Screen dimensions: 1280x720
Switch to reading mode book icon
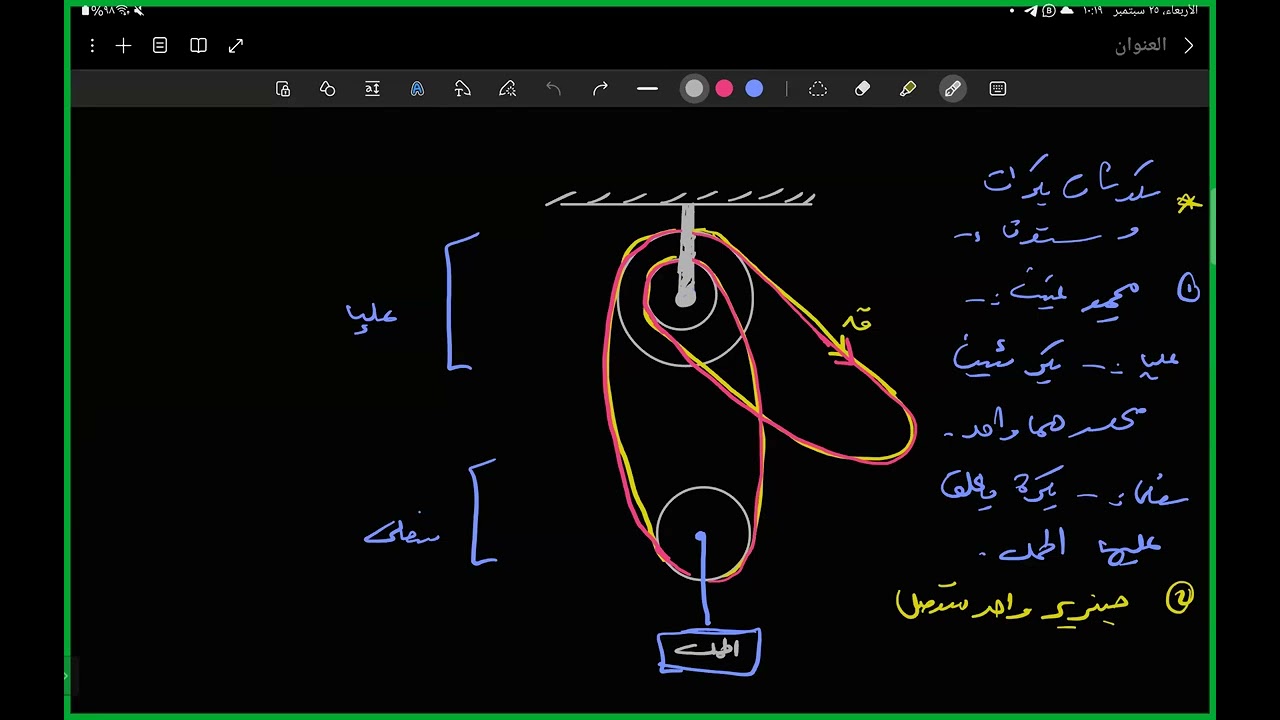[198, 46]
